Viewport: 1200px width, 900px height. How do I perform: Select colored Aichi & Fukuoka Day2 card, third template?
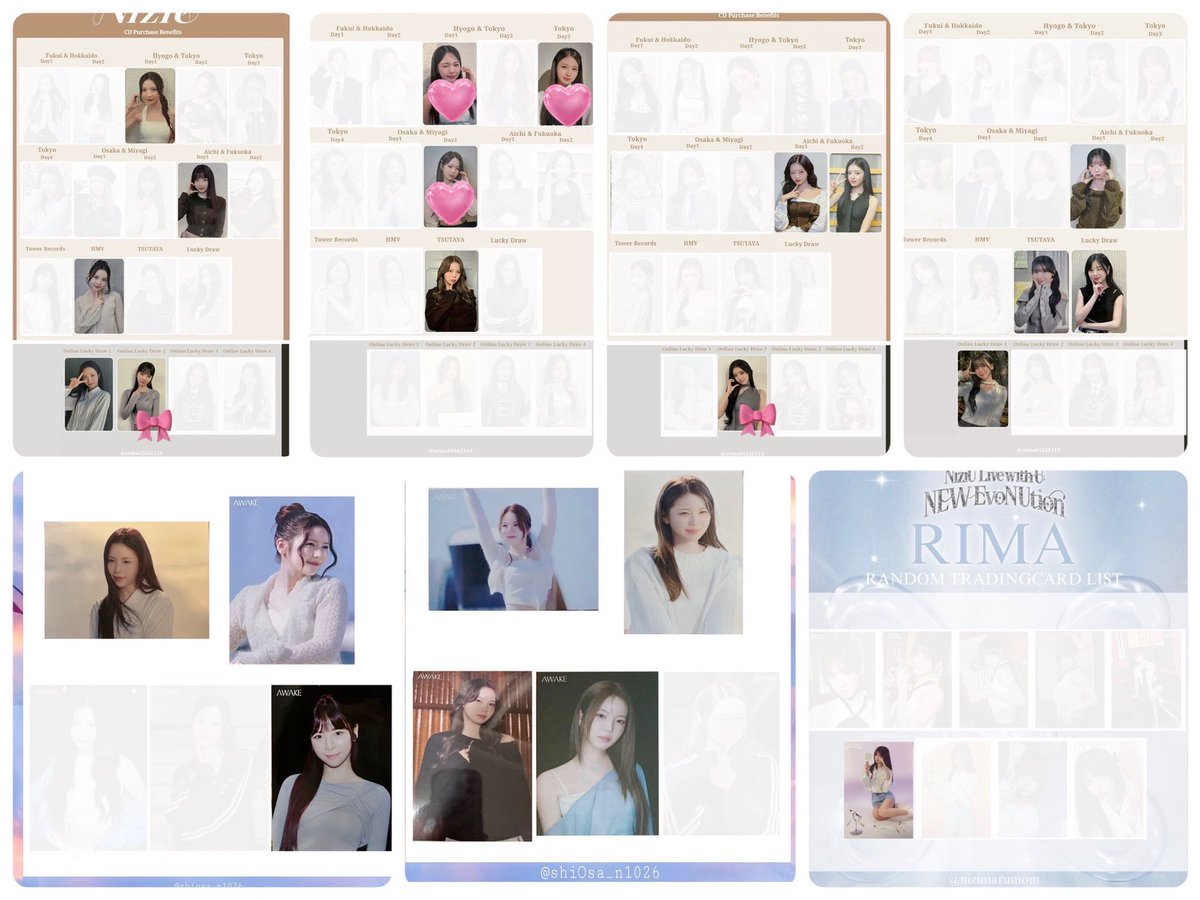pos(856,193)
